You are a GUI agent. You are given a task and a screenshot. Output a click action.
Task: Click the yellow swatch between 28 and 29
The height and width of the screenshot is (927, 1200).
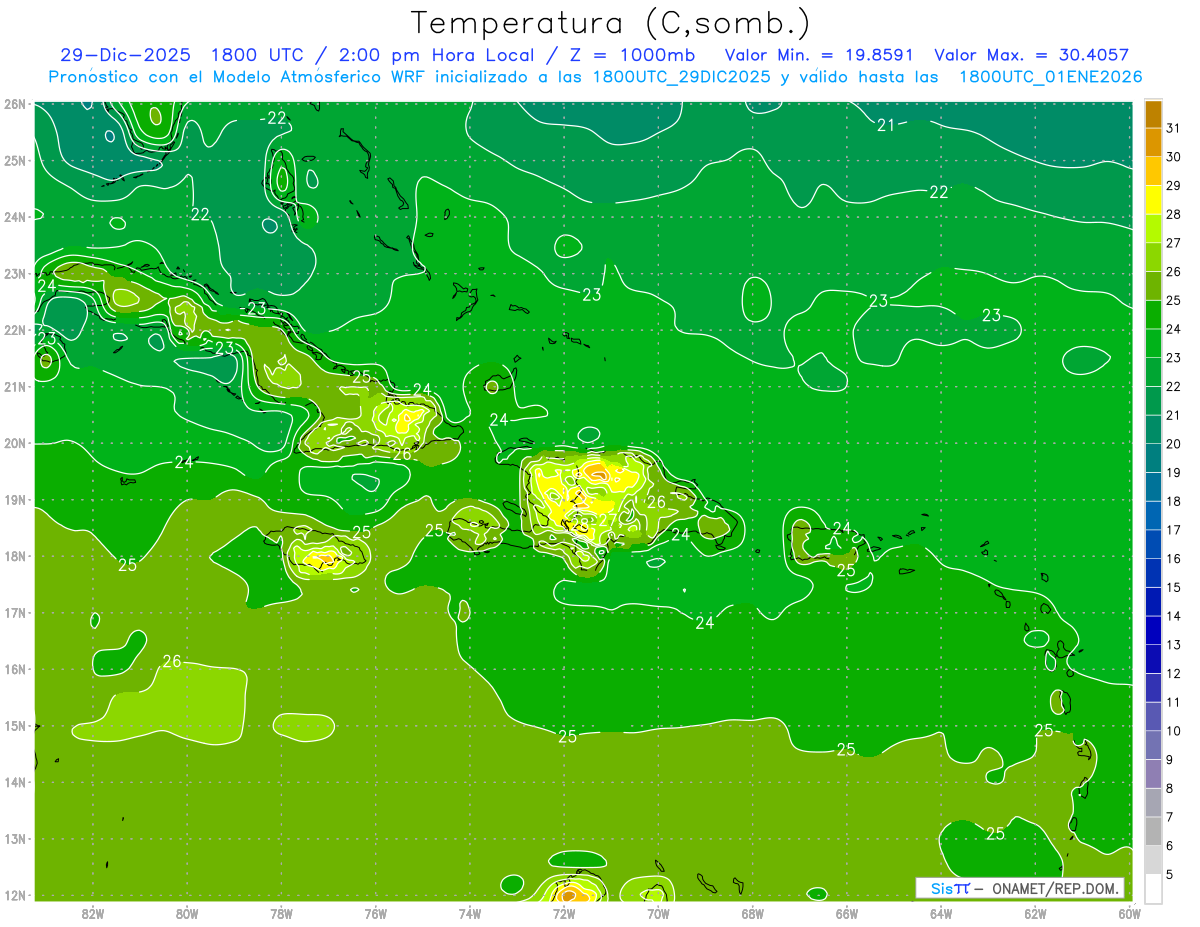(1153, 200)
